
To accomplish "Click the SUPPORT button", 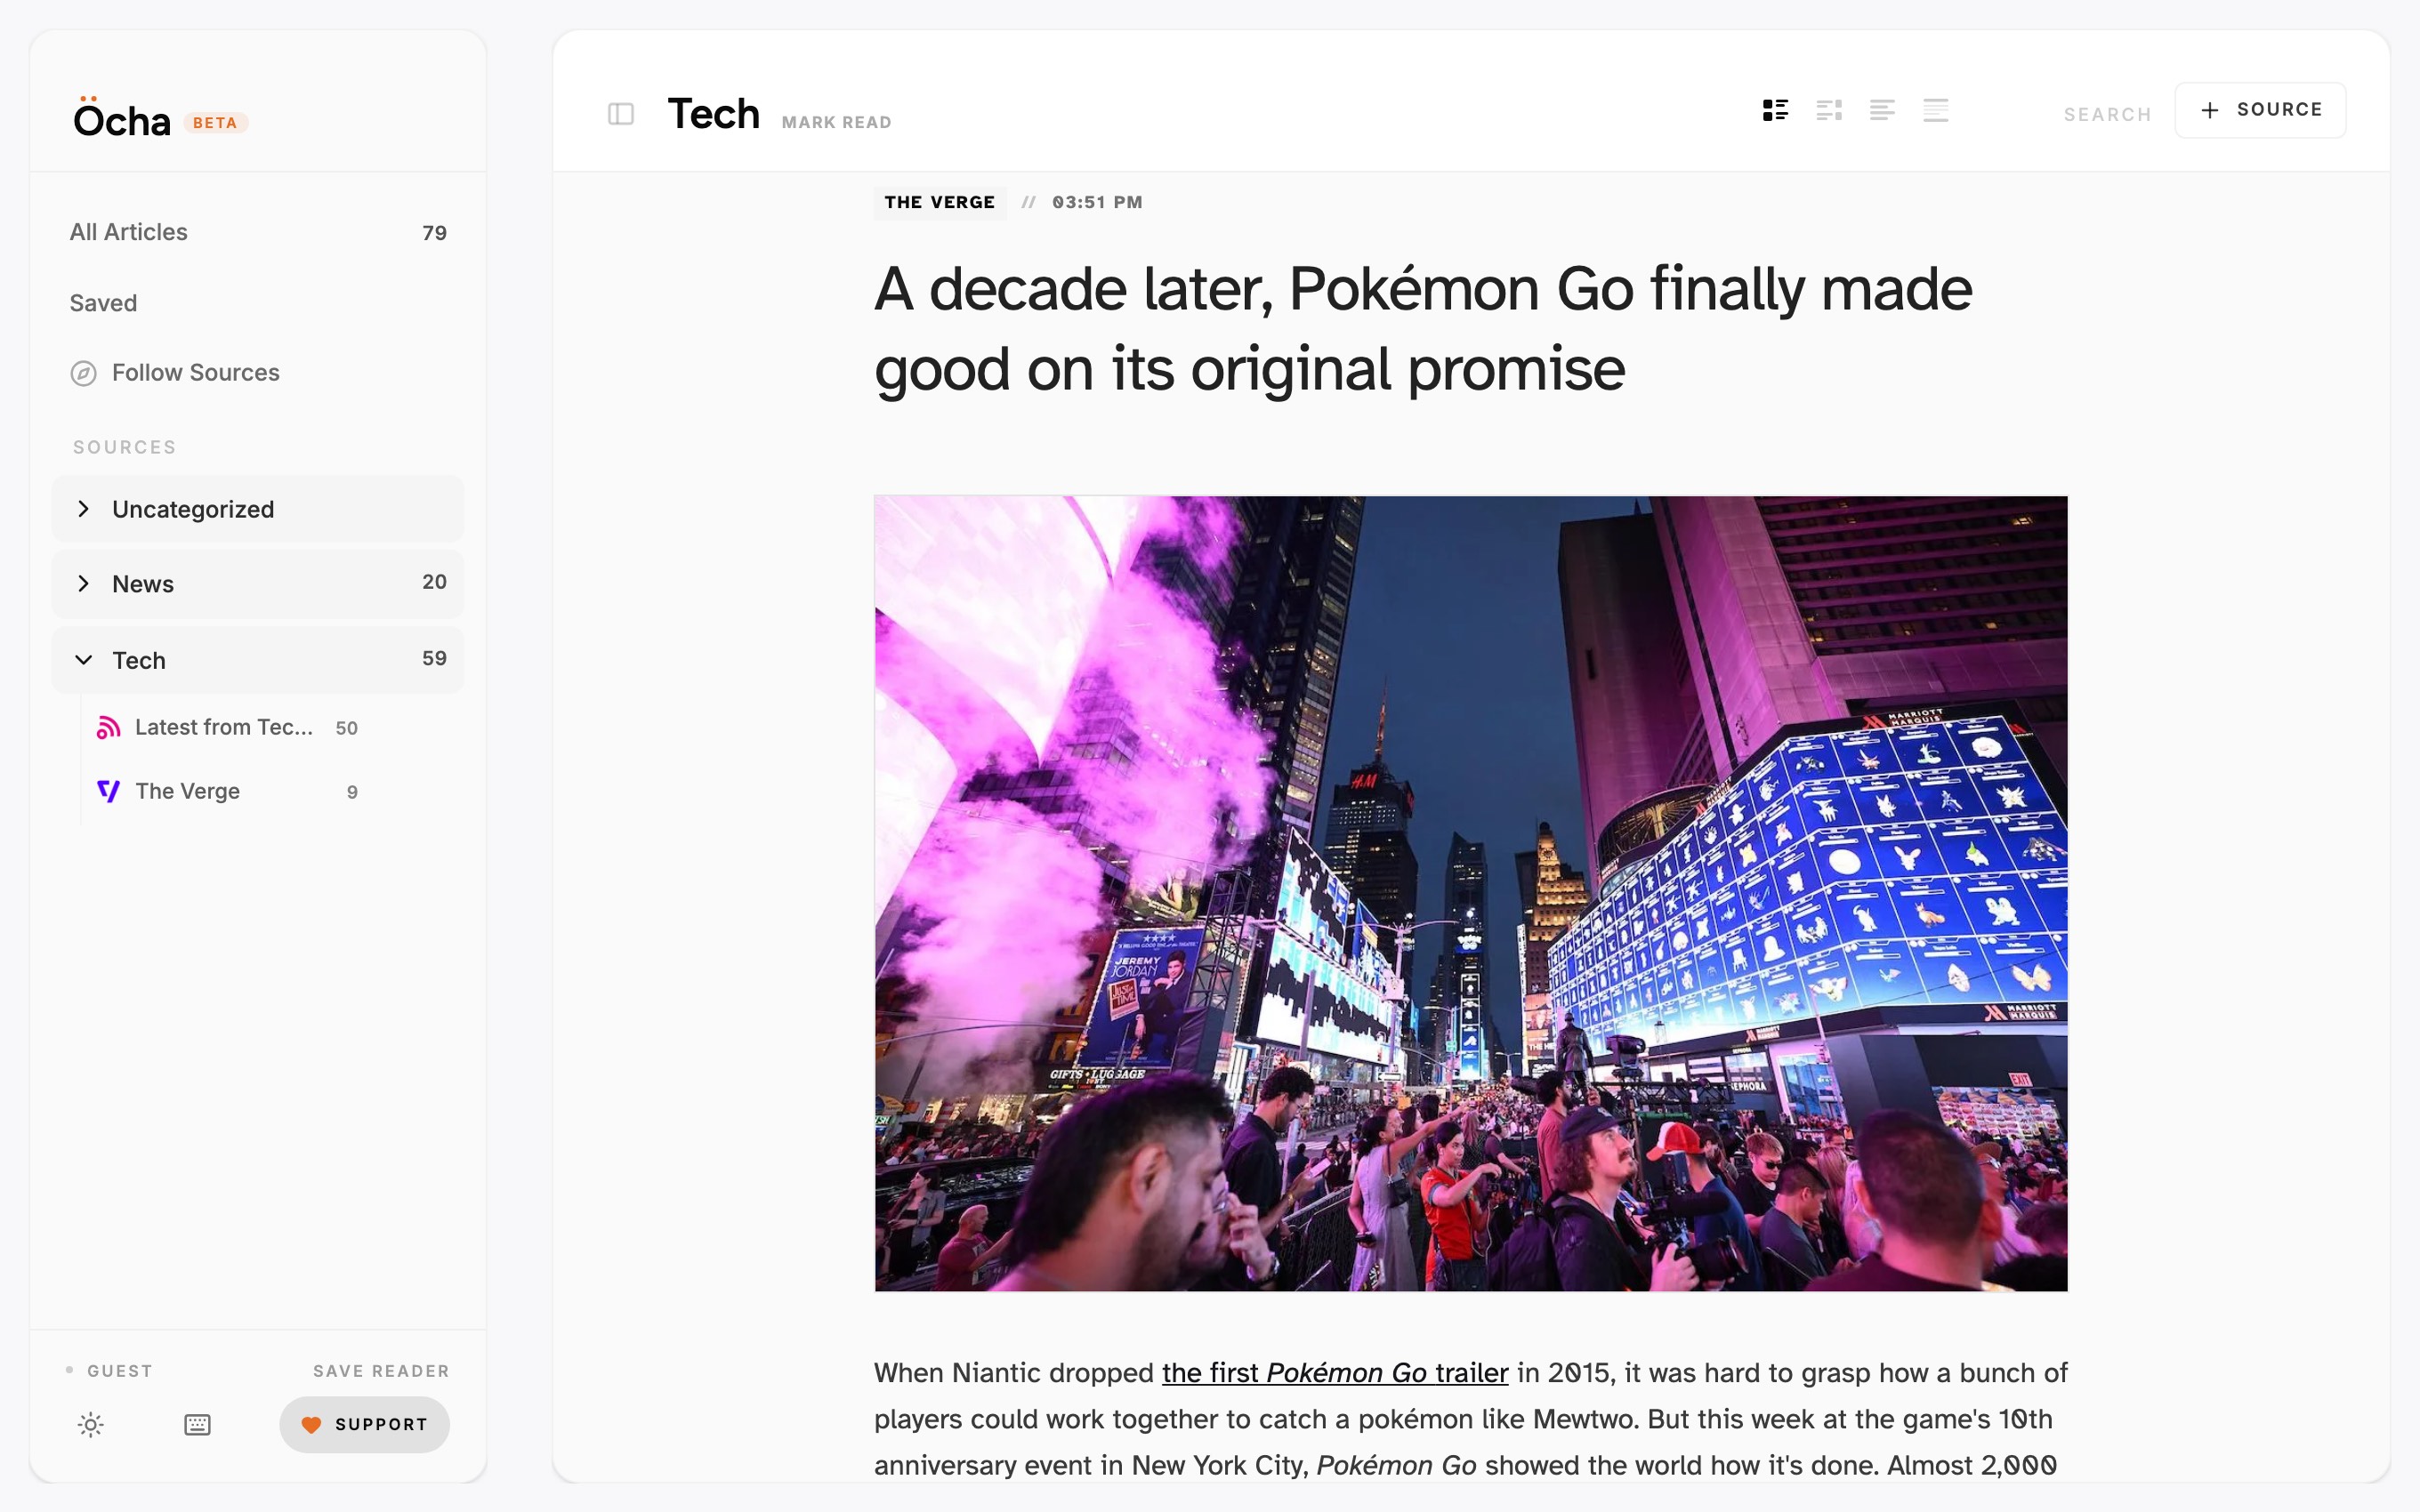I will (364, 1425).
